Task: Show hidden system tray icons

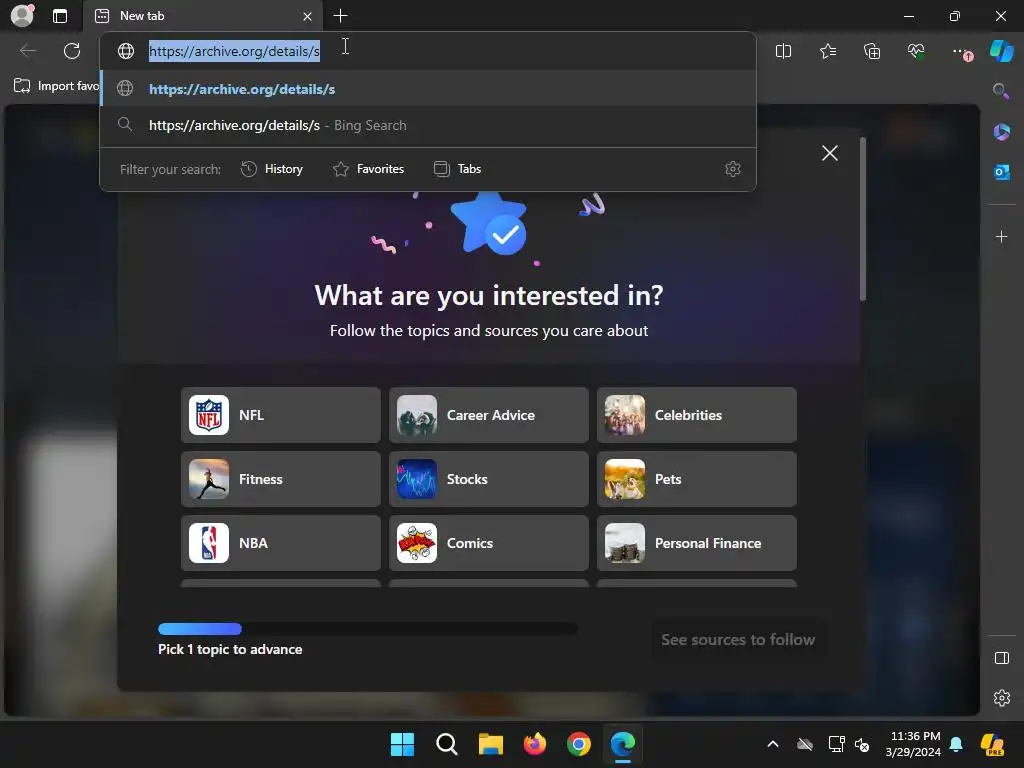Action: [x=773, y=744]
